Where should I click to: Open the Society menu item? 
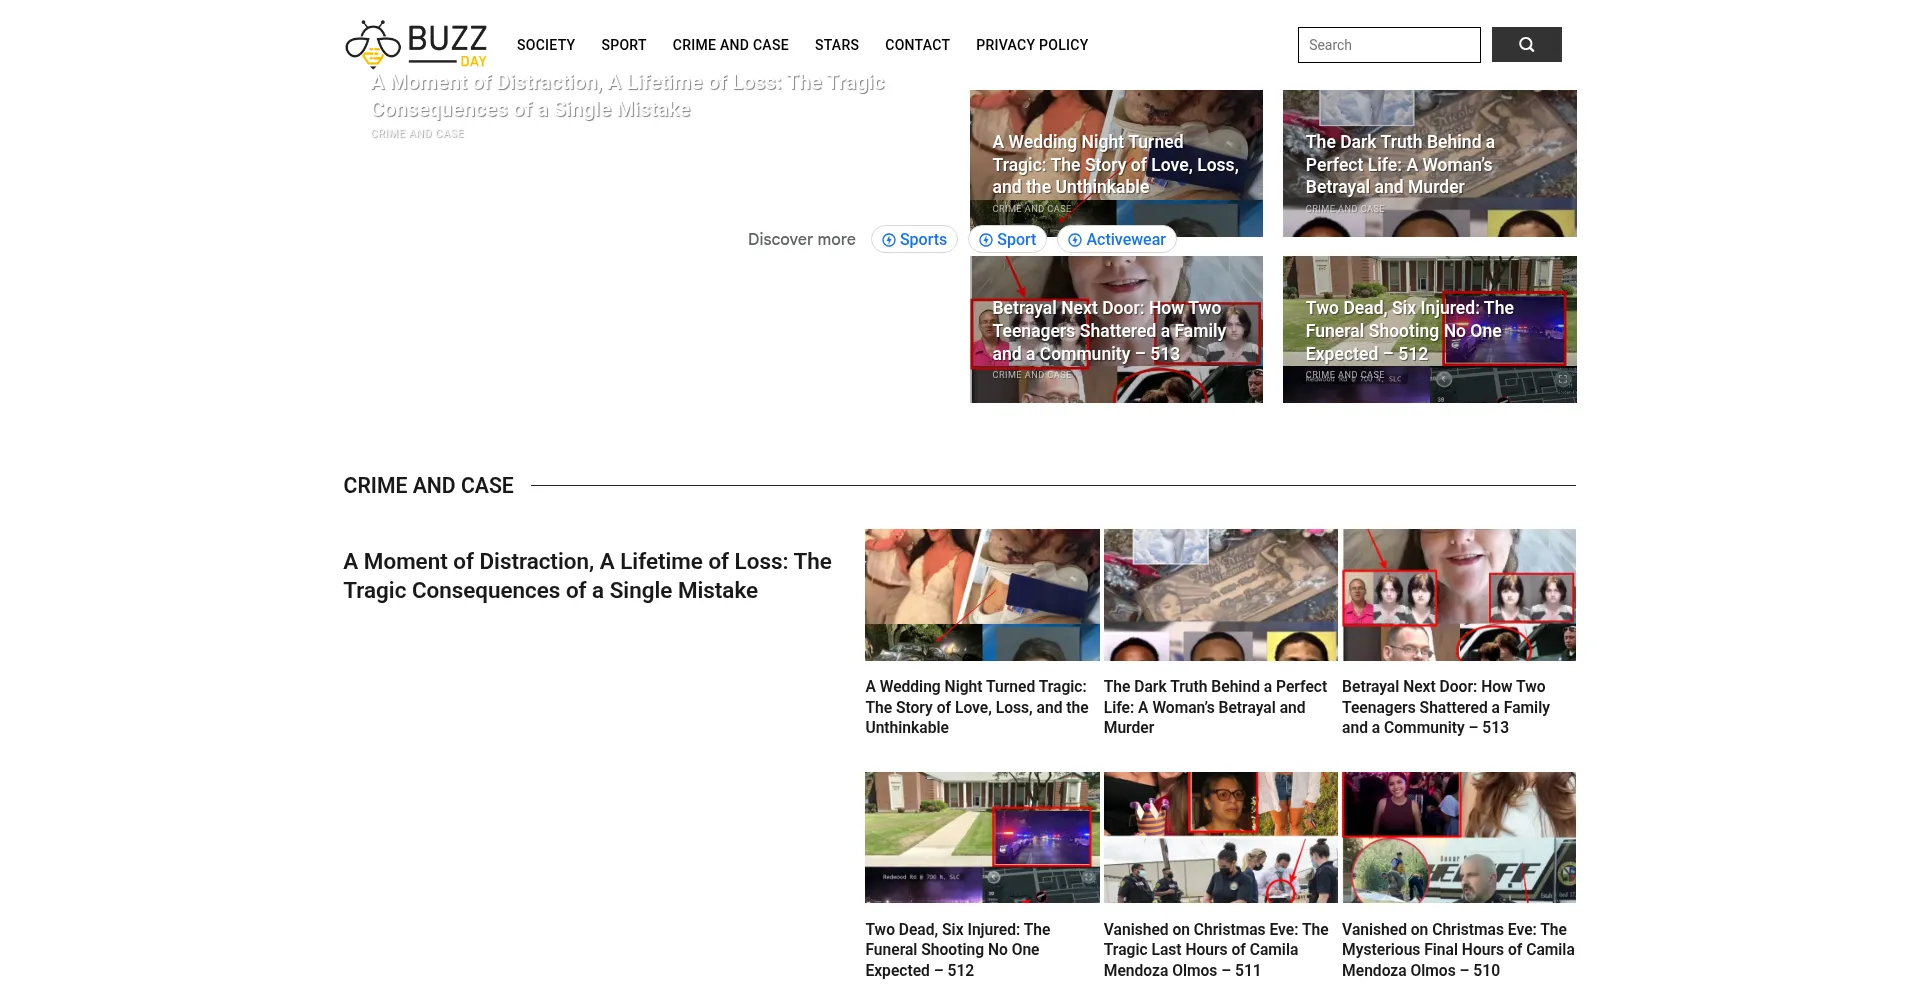pos(545,45)
